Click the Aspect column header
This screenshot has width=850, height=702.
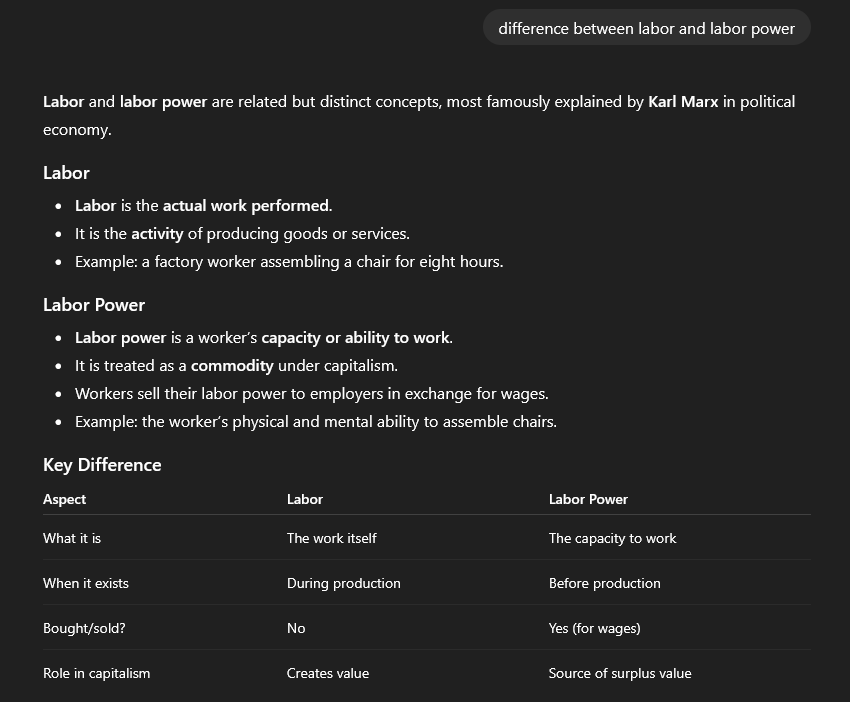point(64,499)
